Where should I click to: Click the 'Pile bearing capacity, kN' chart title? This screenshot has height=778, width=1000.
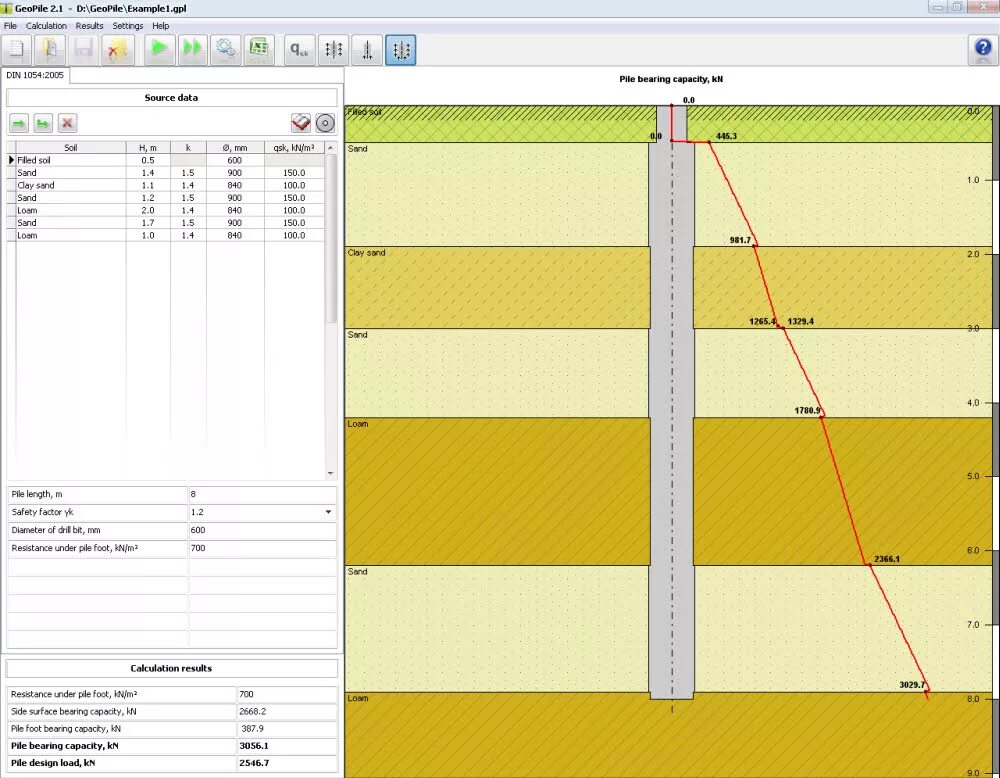(671, 79)
